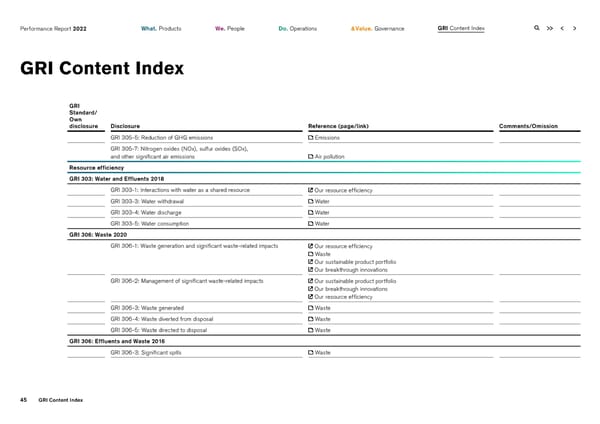This screenshot has height=424, width=600.
Task: Click page icon in Waste generated row
Action: point(311,308)
